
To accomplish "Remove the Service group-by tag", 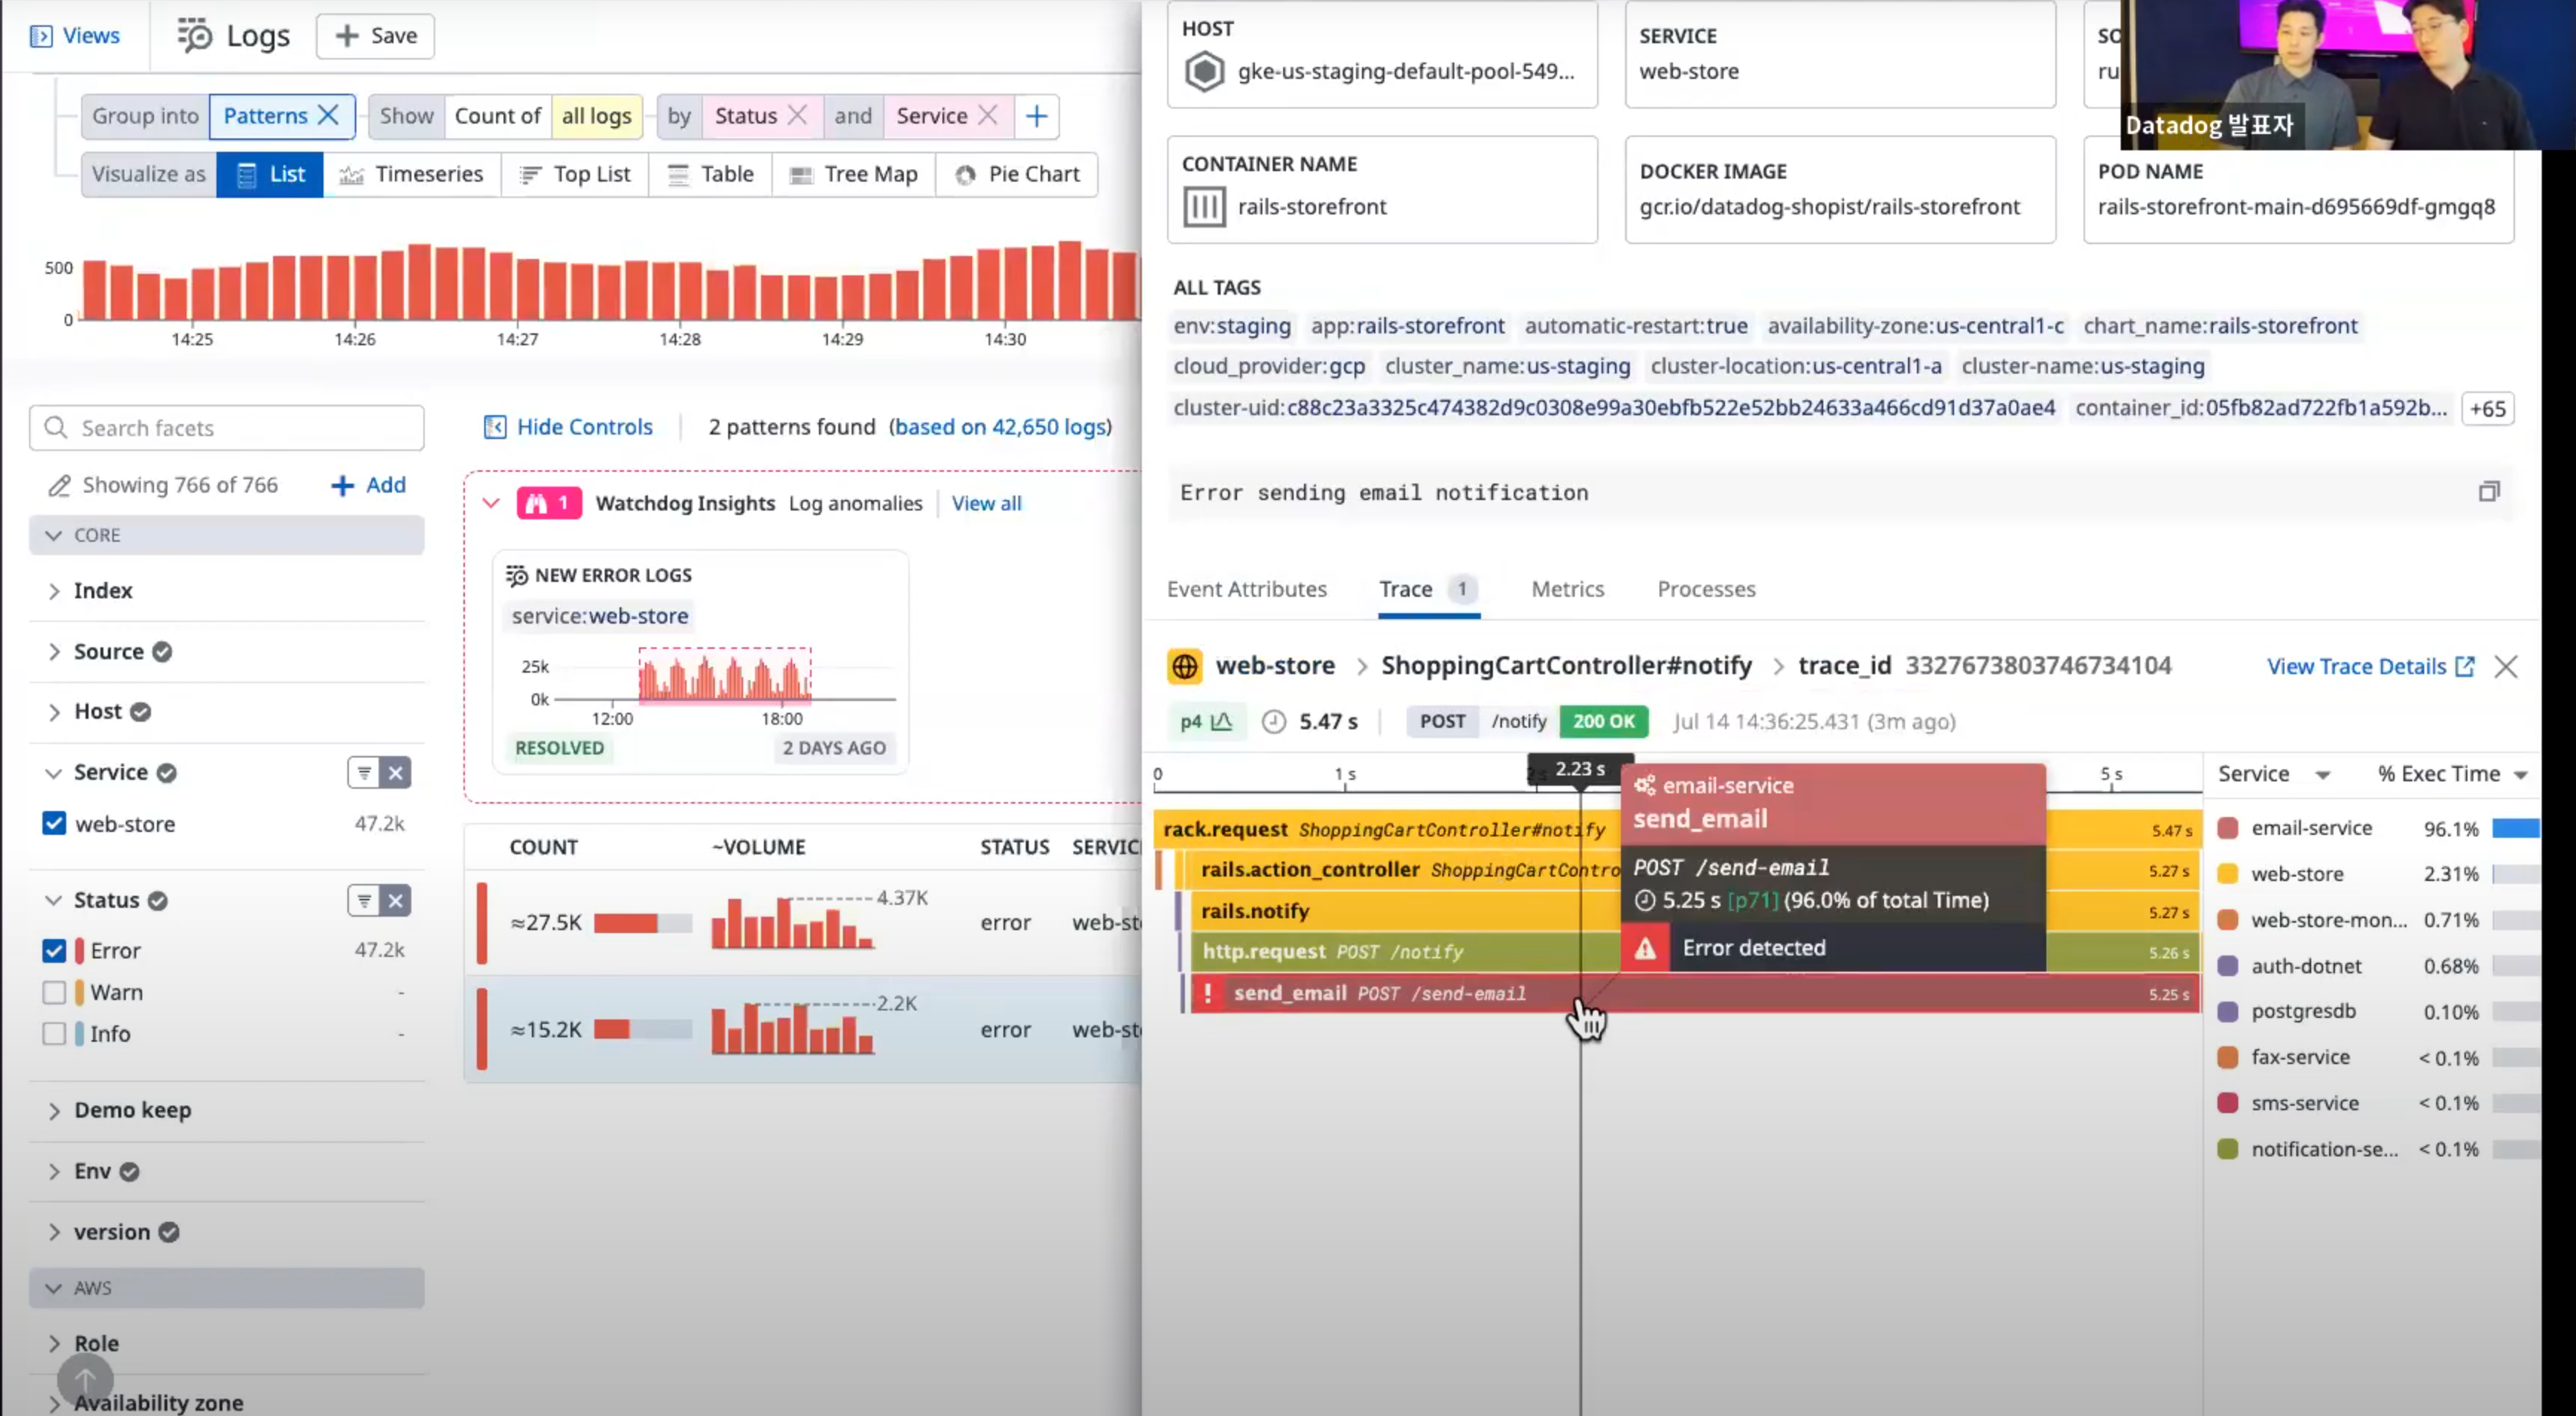I will point(988,115).
